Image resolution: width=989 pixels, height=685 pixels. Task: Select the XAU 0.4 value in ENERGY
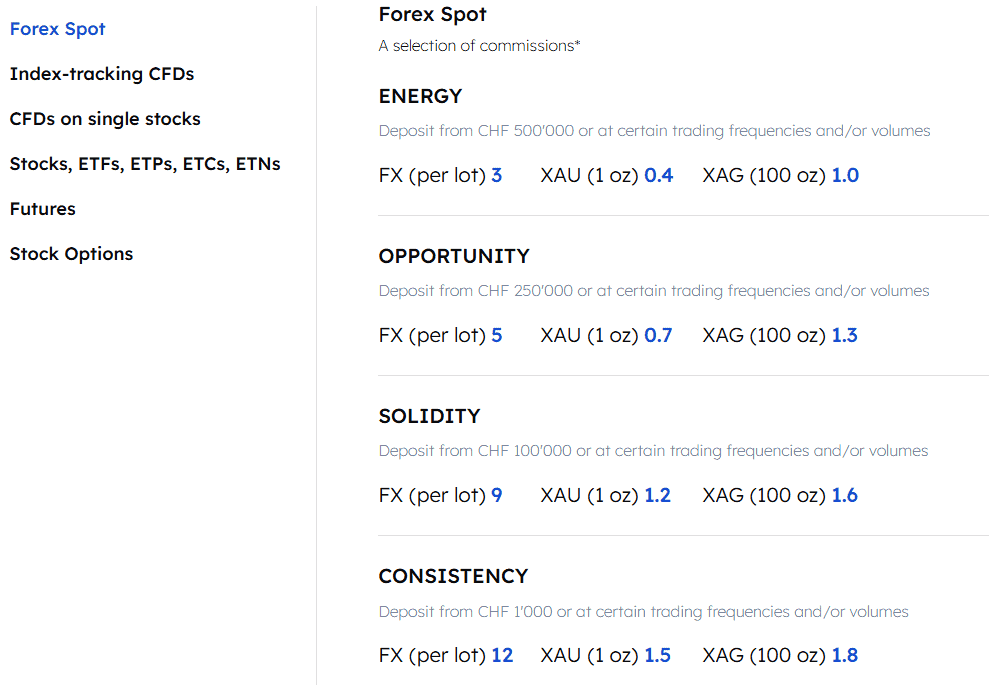tap(660, 174)
